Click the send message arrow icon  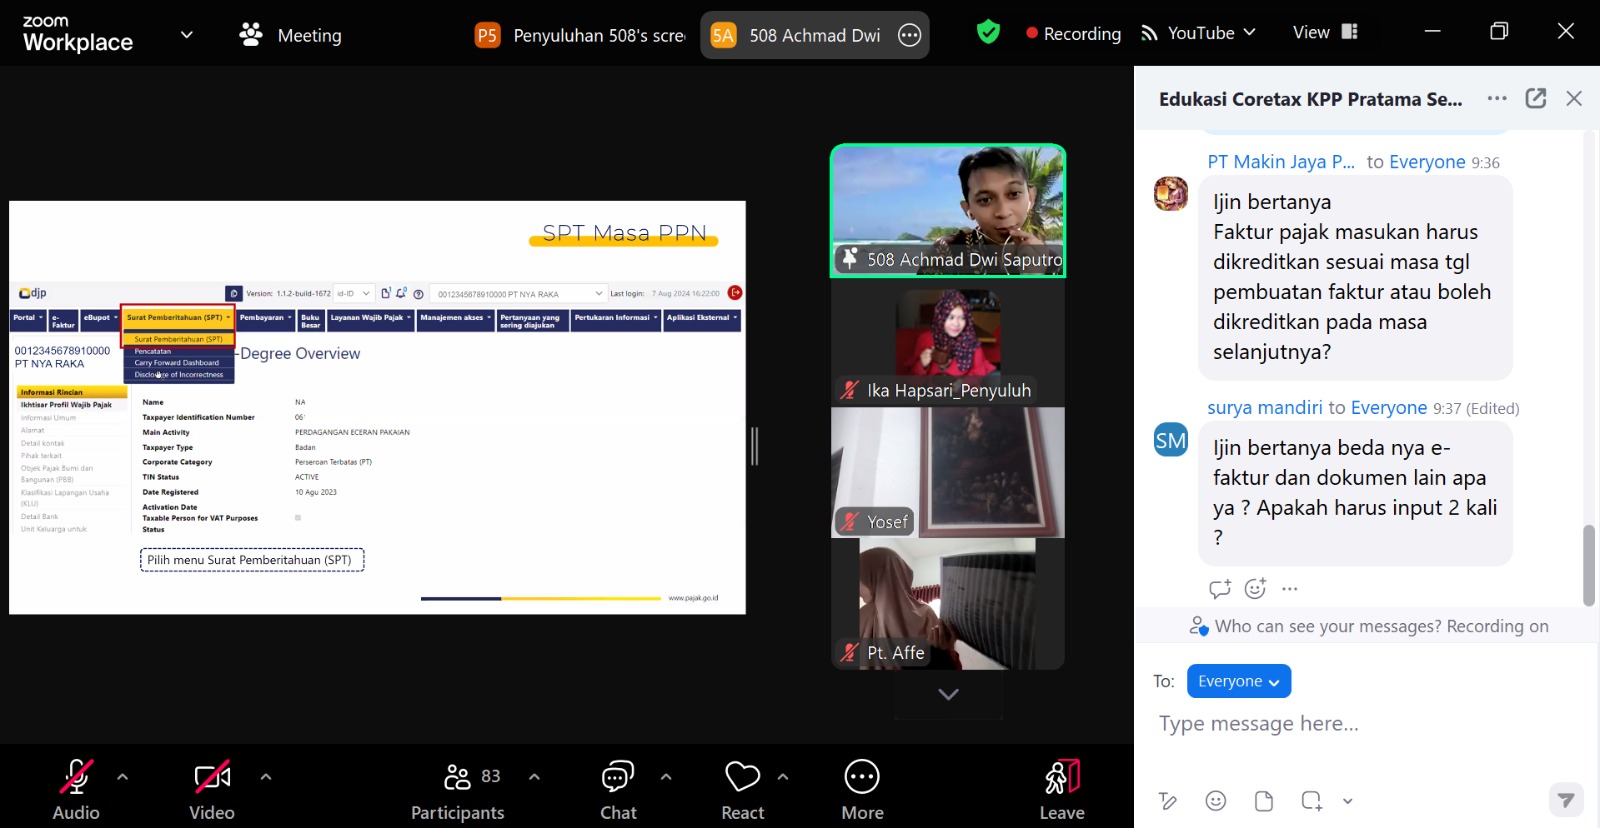(x=1565, y=800)
